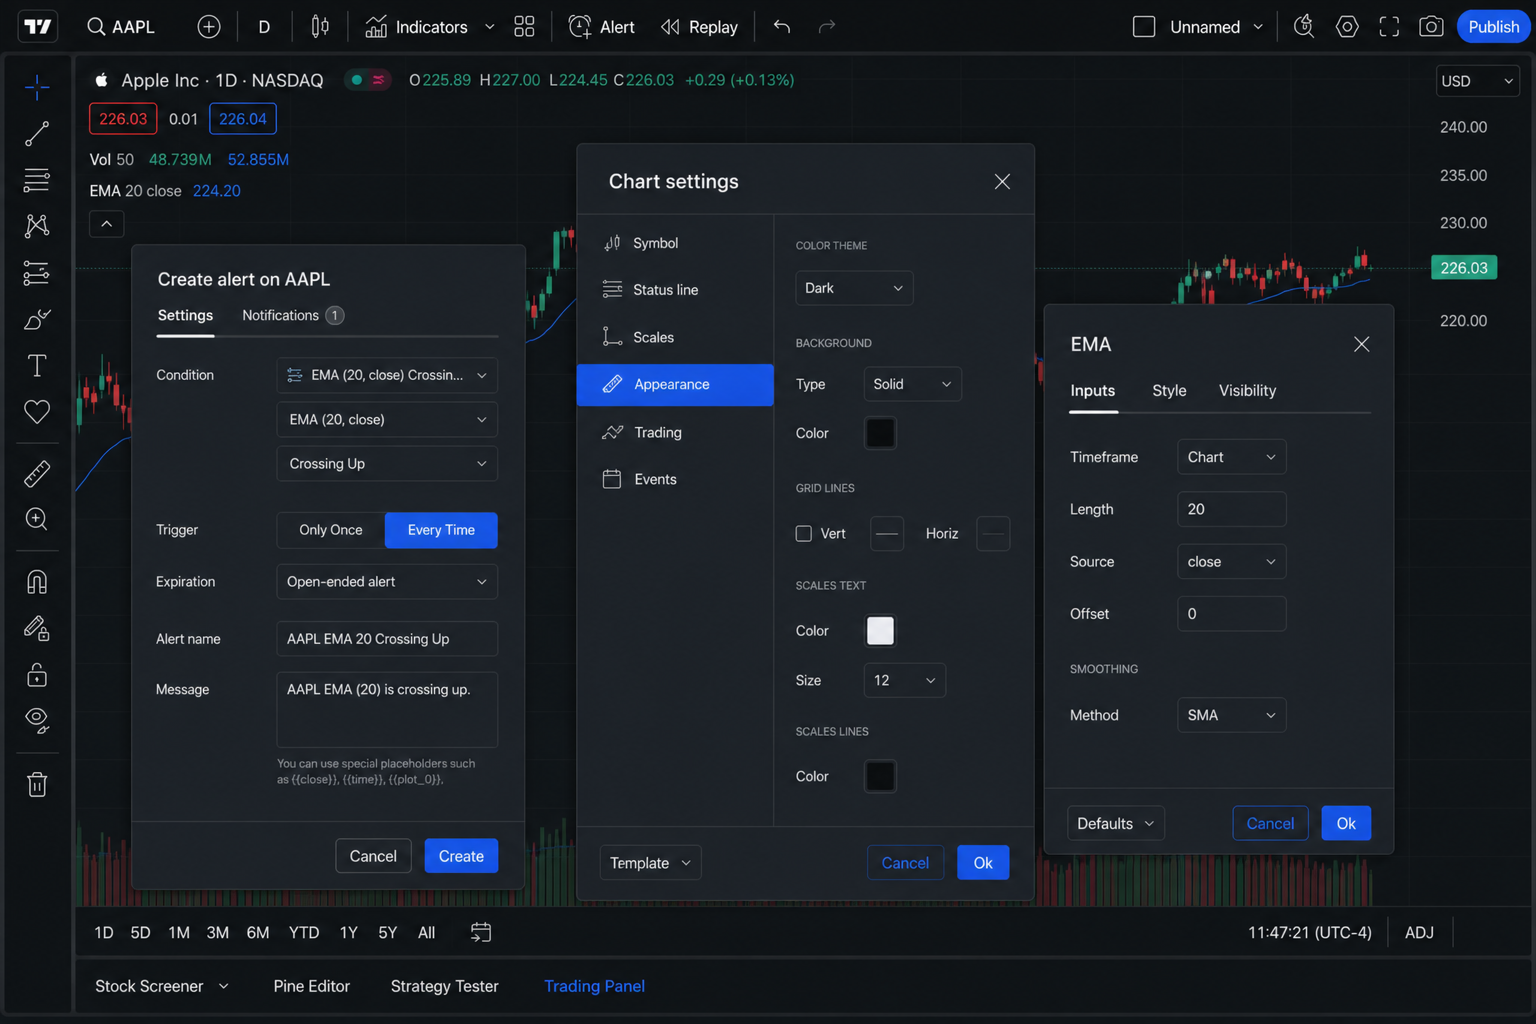Open the USD currency dropdown
This screenshot has width=1536, height=1024.
(x=1478, y=81)
